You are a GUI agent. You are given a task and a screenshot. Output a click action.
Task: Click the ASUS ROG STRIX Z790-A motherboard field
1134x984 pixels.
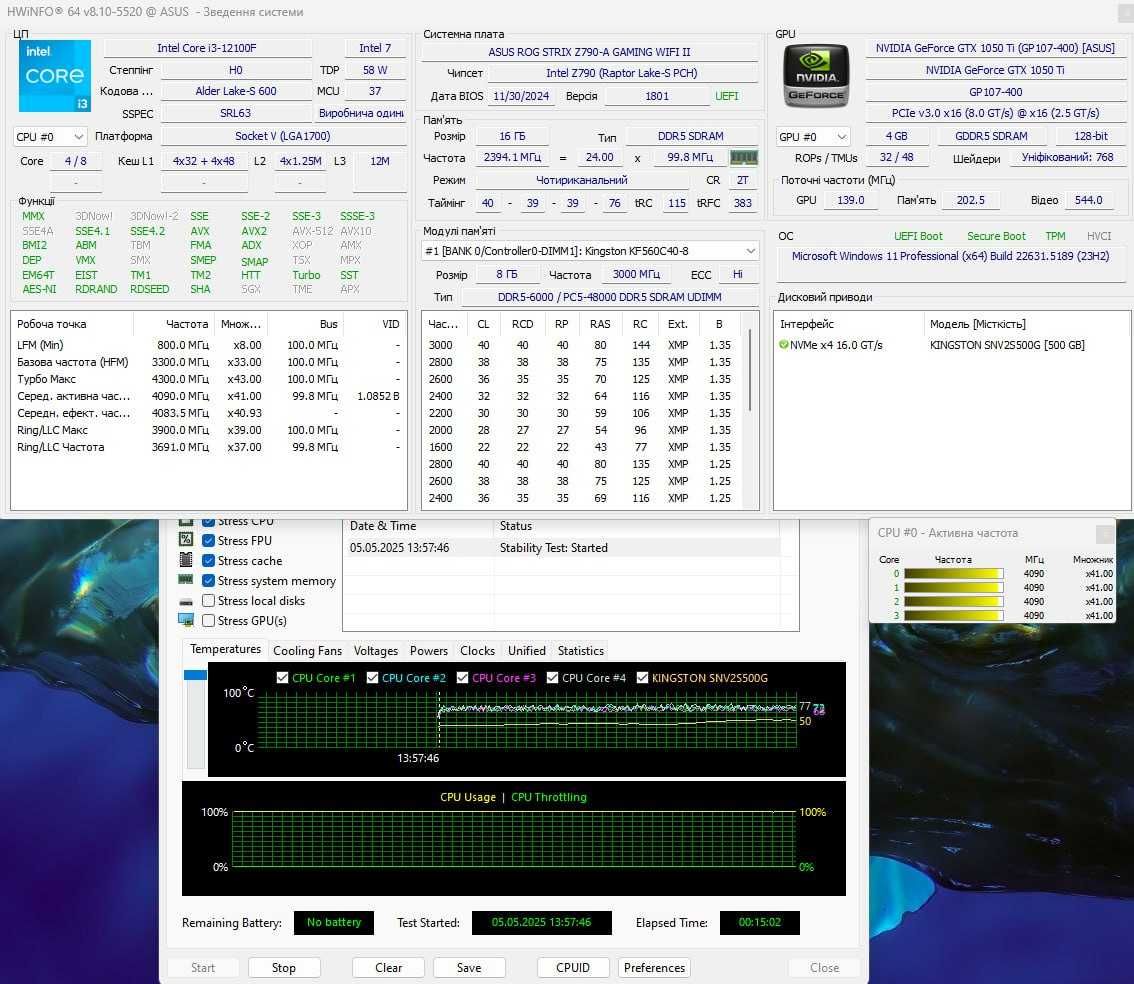pos(589,52)
